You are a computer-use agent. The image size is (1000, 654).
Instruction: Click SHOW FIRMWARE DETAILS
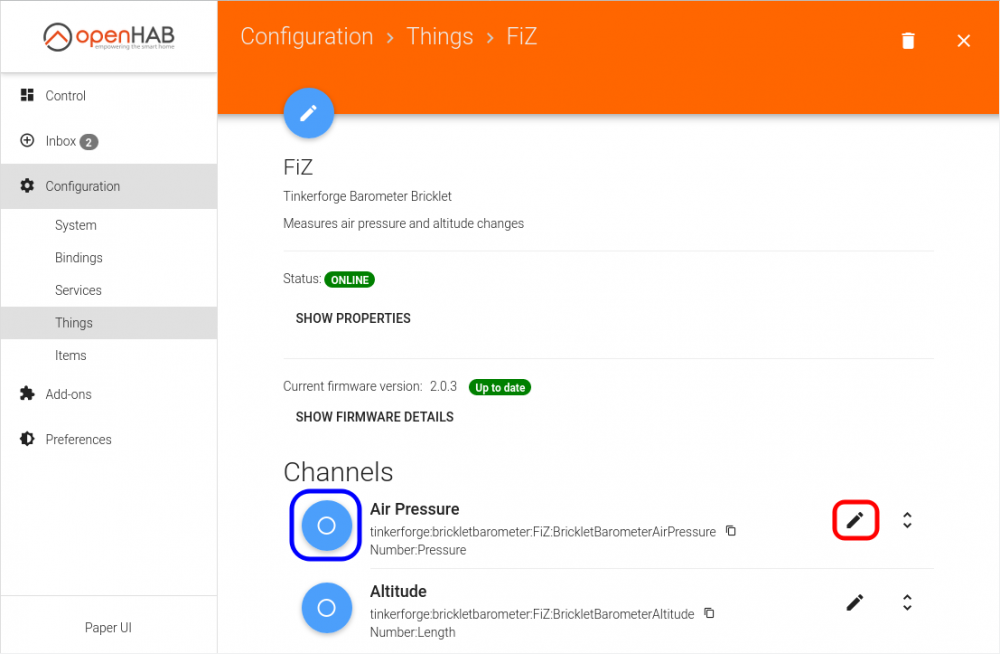coord(374,417)
